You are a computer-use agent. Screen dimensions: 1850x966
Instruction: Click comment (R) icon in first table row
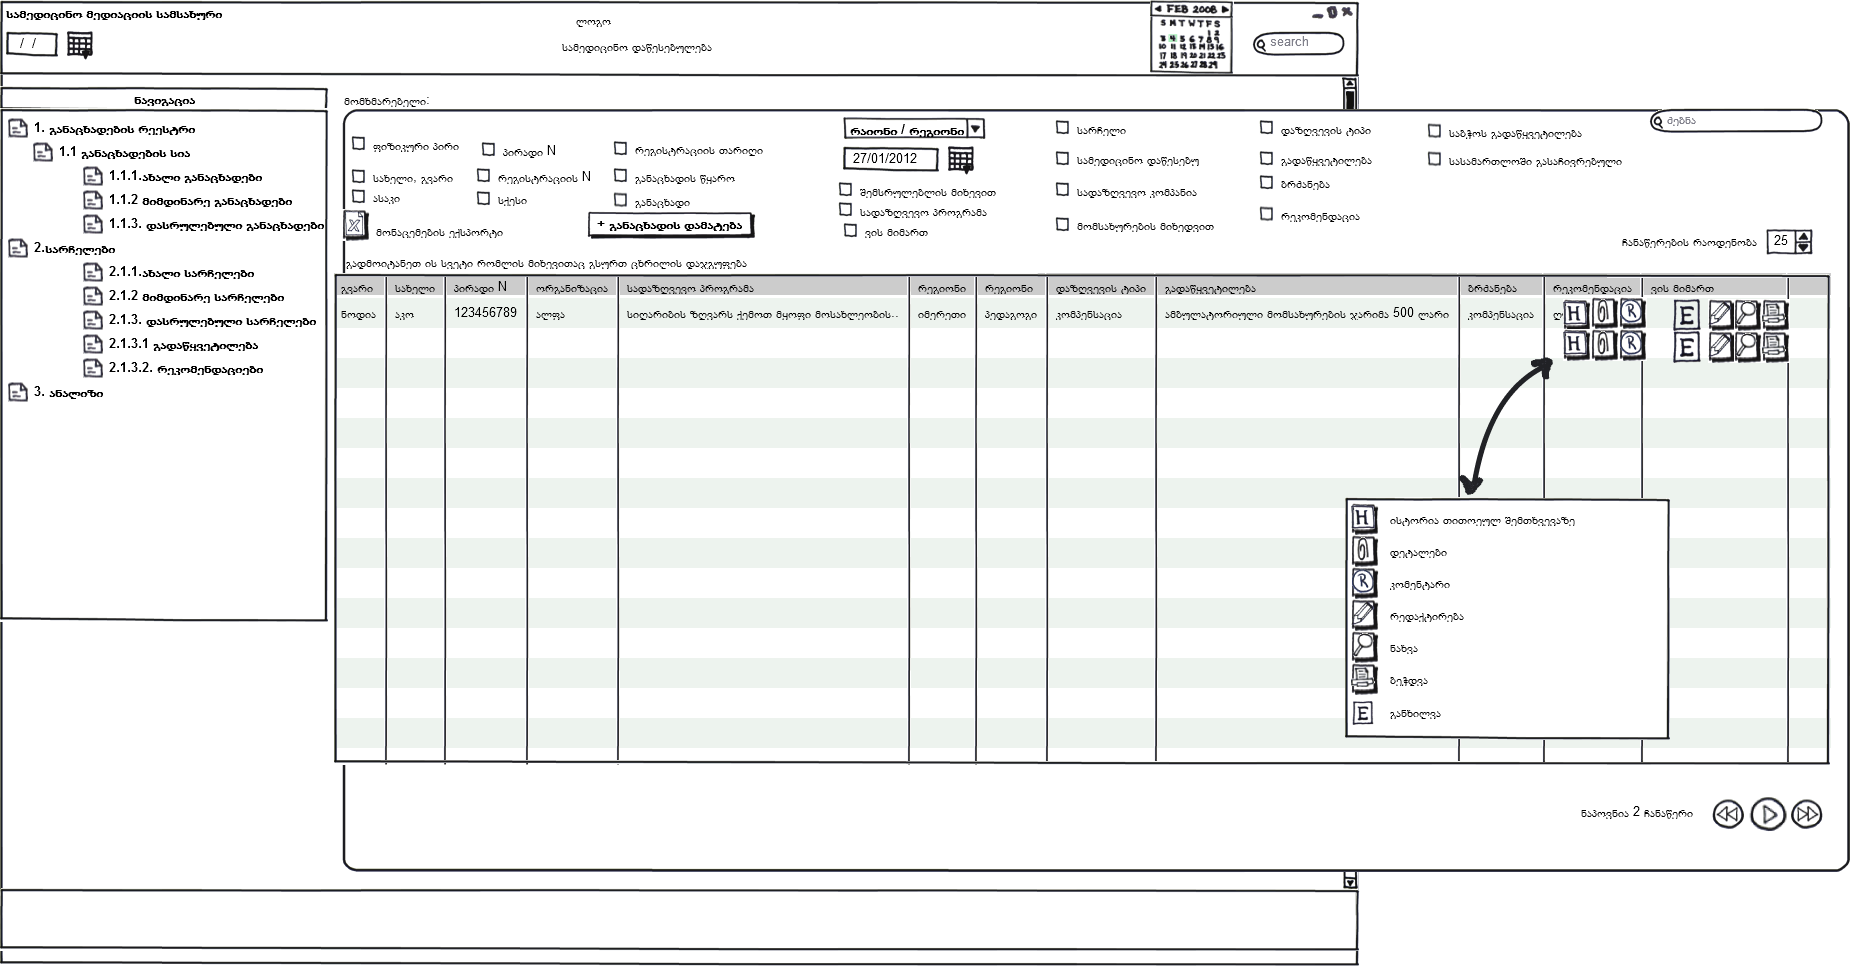1631,314
